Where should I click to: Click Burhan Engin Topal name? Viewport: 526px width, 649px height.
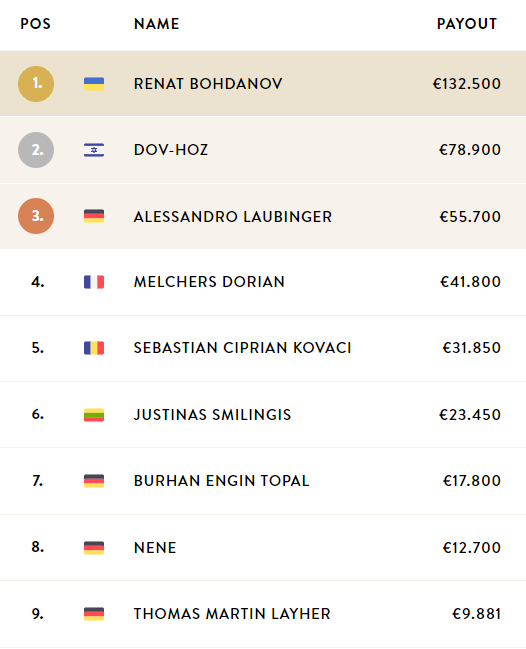(221, 481)
